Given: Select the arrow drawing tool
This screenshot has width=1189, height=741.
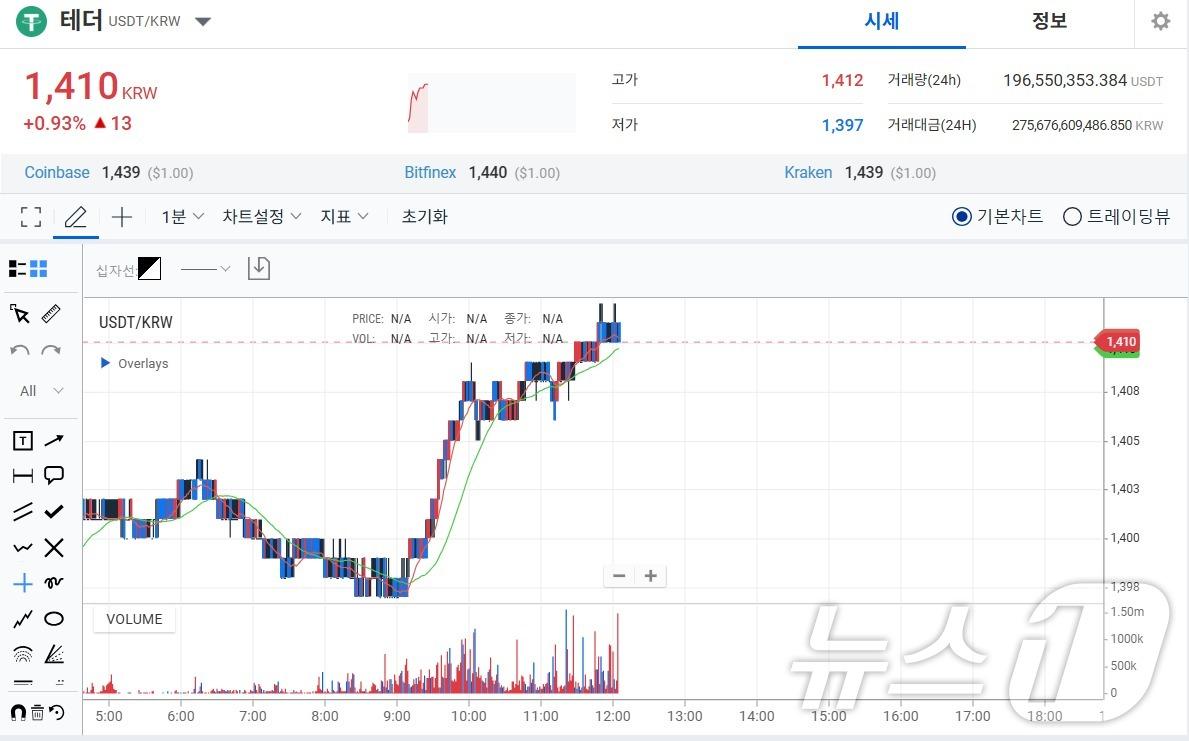Looking at the screenshot, I should [54, 440].
